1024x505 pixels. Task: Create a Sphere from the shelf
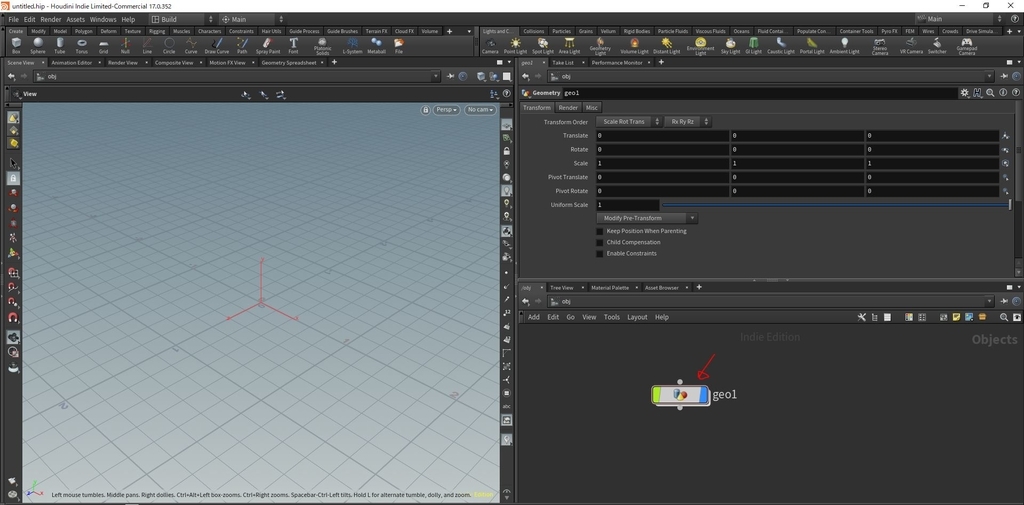pos(38,45)
